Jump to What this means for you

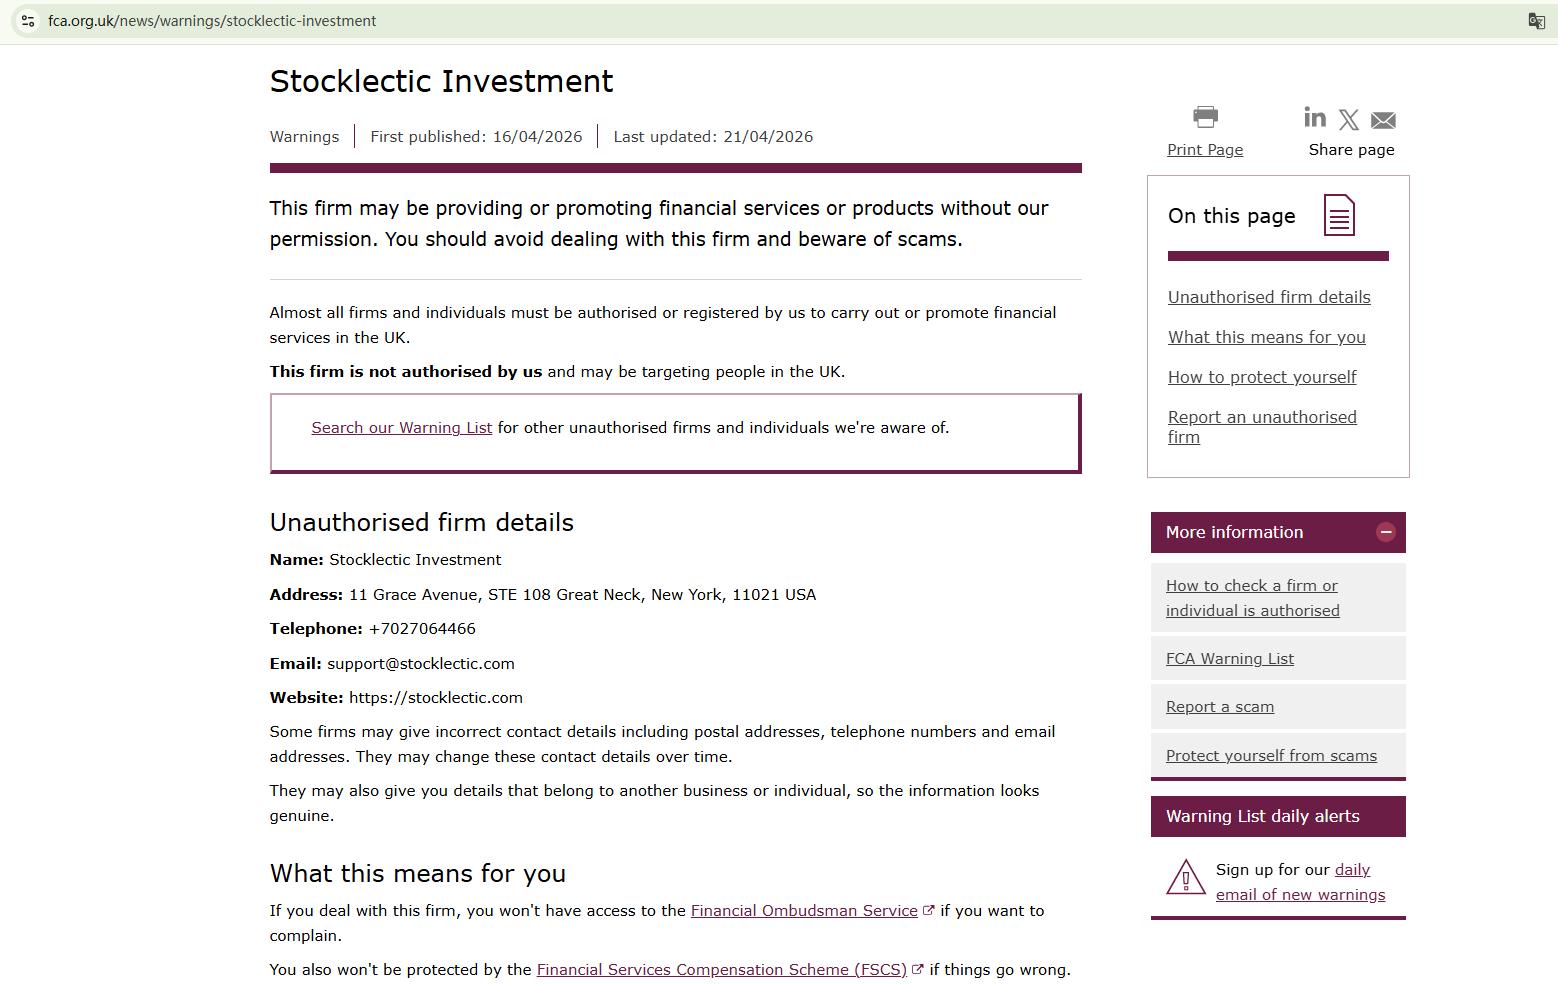tap(1266, 337)
